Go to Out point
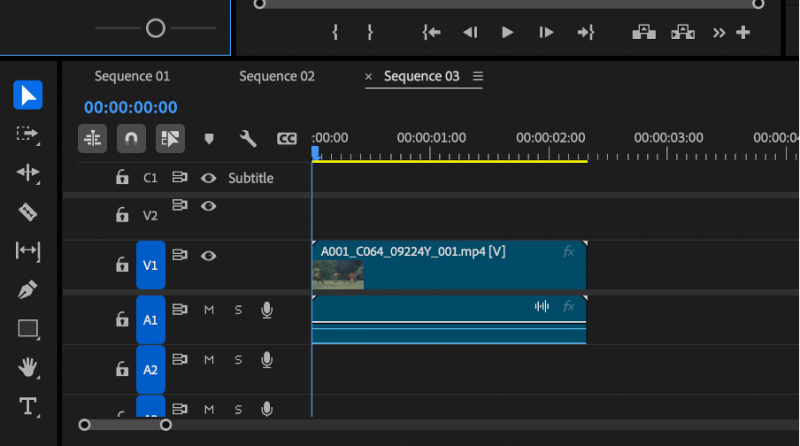 coord(586,33)
